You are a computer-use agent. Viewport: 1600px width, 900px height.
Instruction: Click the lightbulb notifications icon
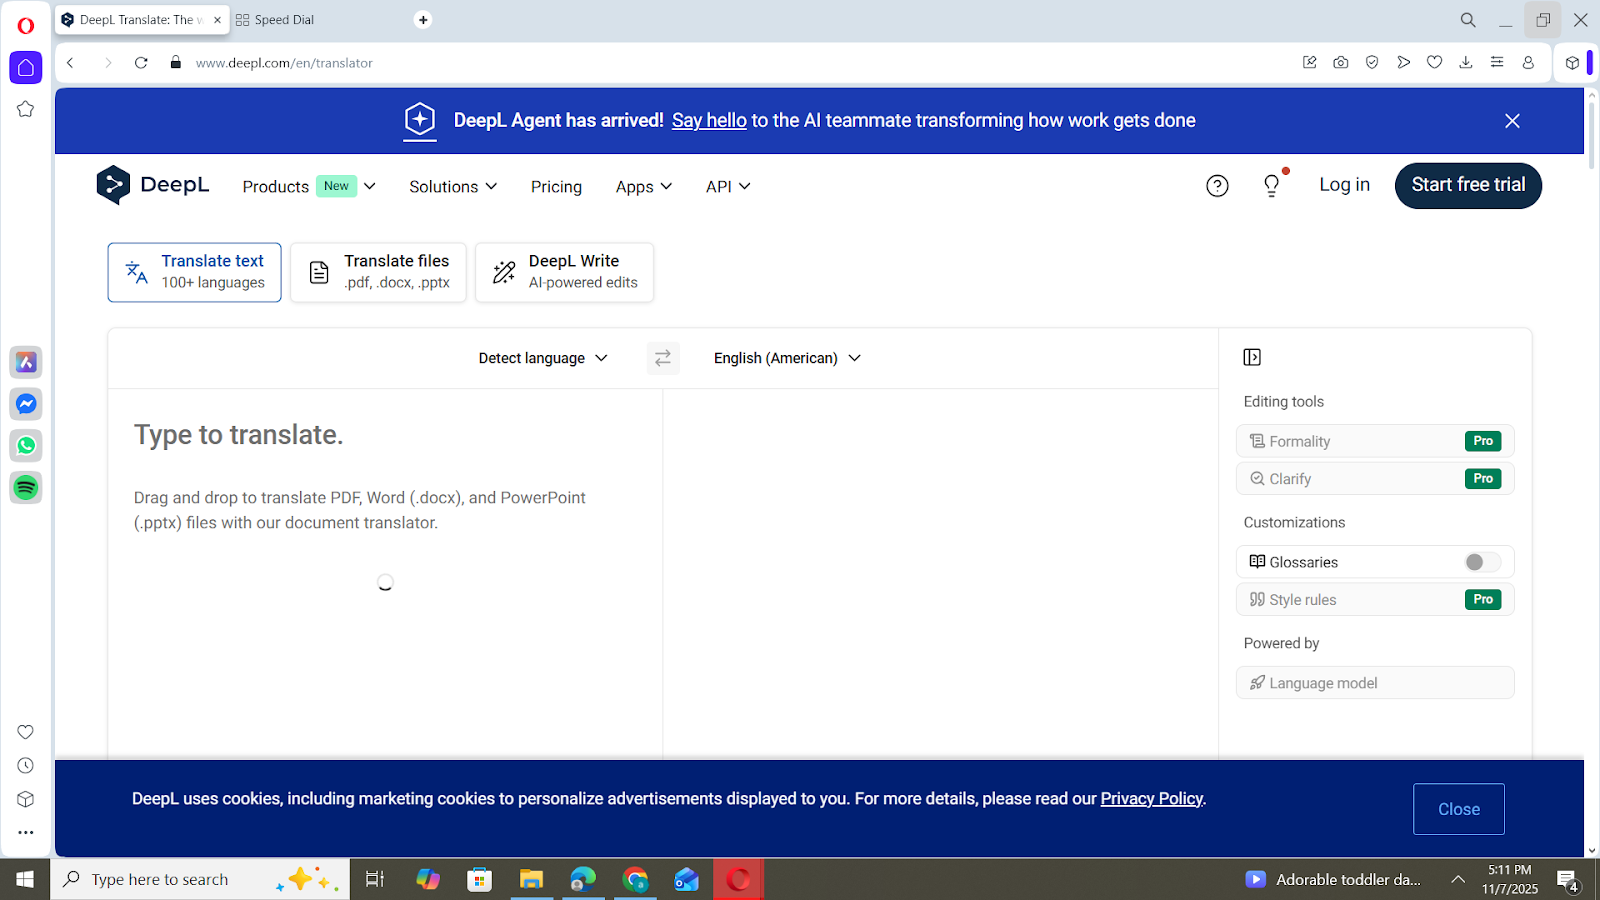(1271, 186)
